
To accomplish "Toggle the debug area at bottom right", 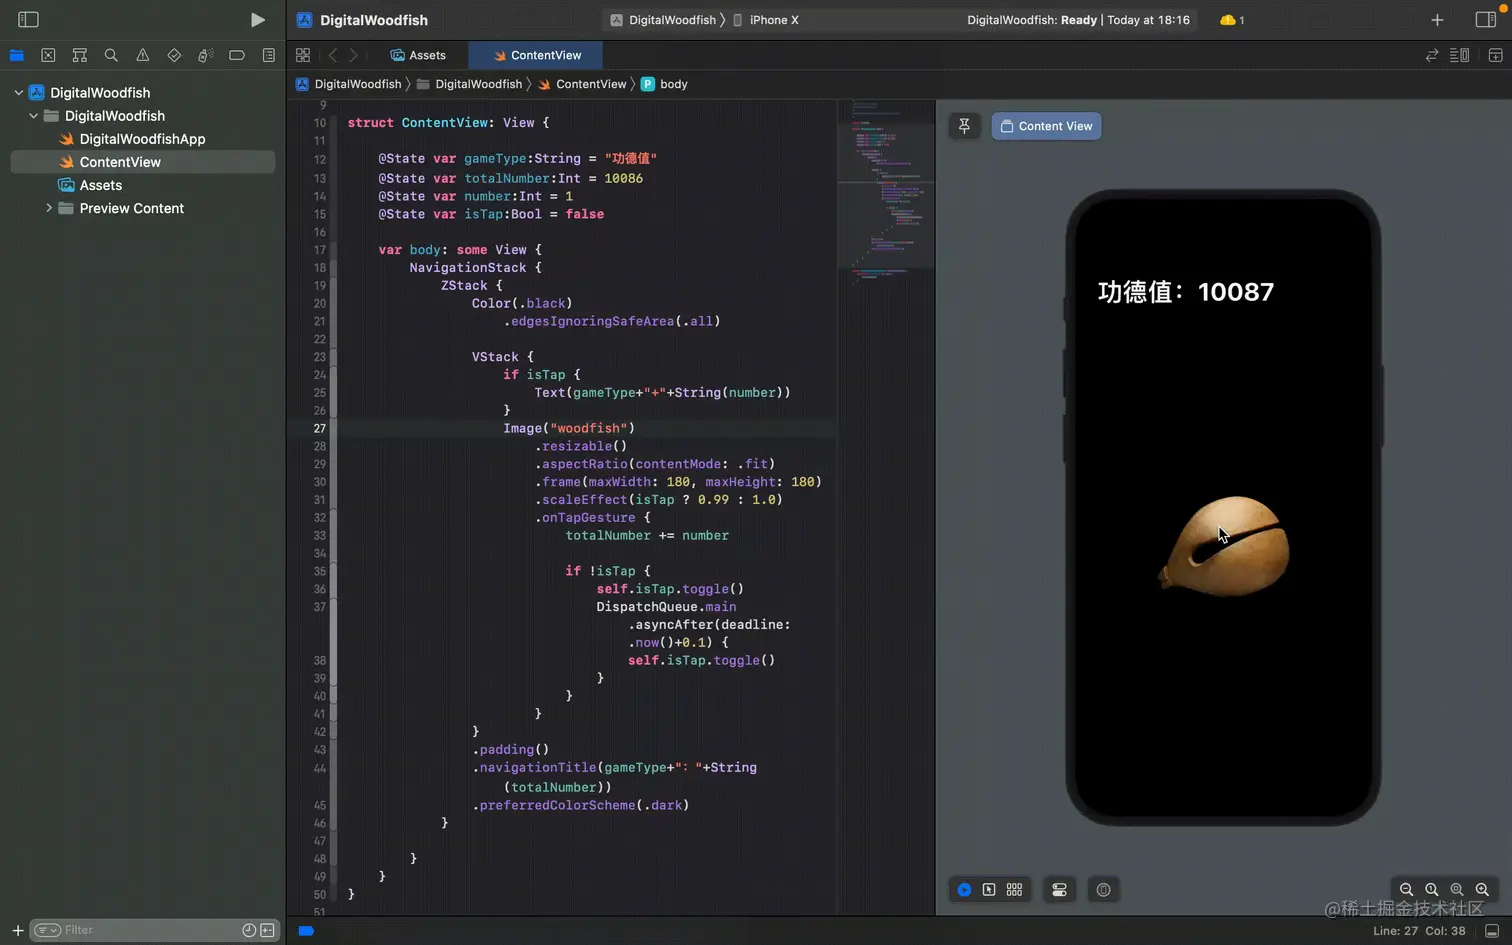I will 1492,931.
